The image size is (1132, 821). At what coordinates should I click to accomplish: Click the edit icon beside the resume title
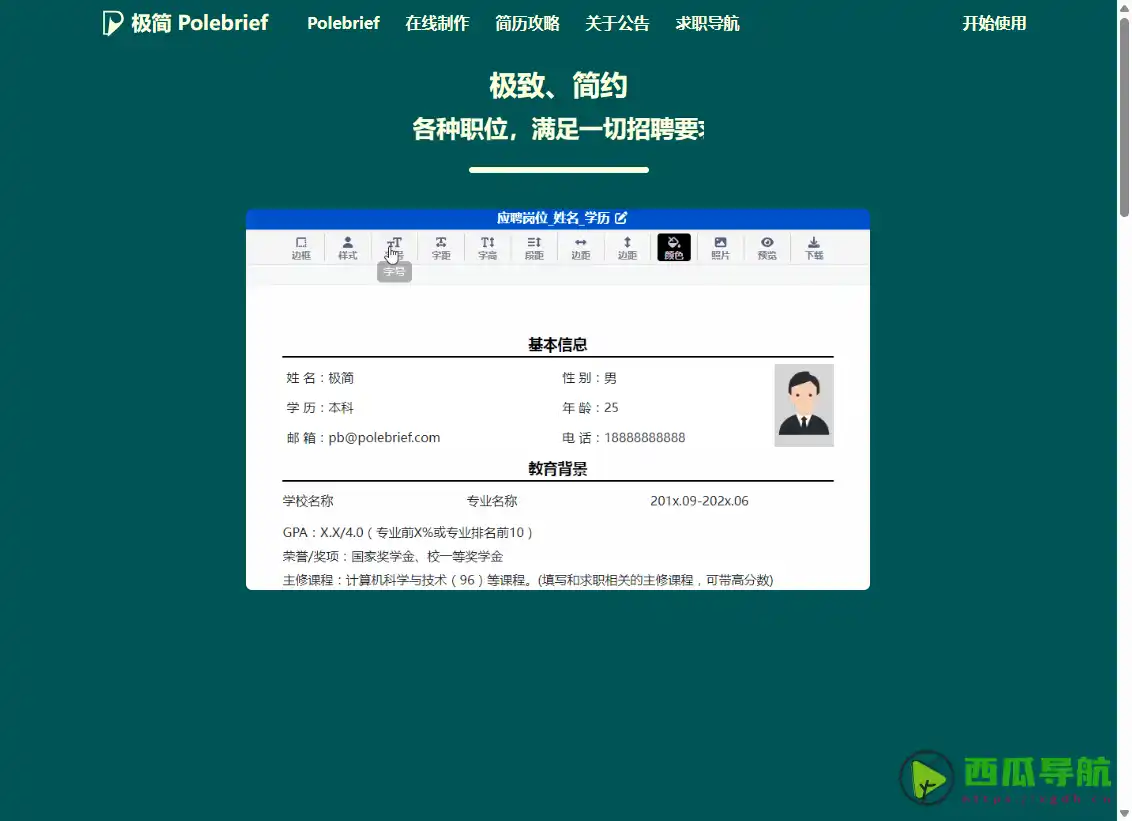click(x=622, y=218)
